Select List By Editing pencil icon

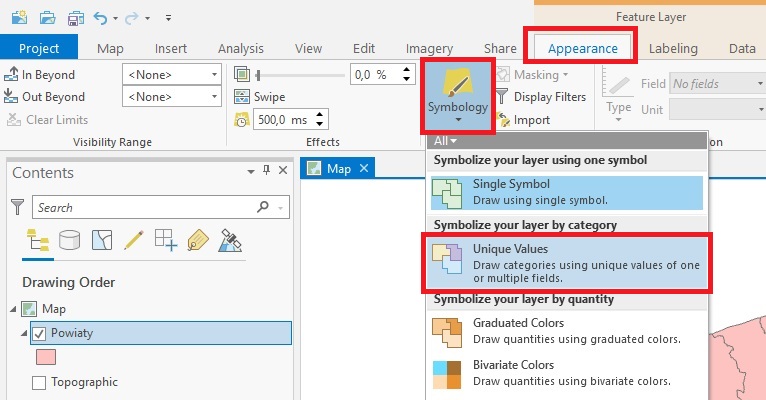click(134, 240)
